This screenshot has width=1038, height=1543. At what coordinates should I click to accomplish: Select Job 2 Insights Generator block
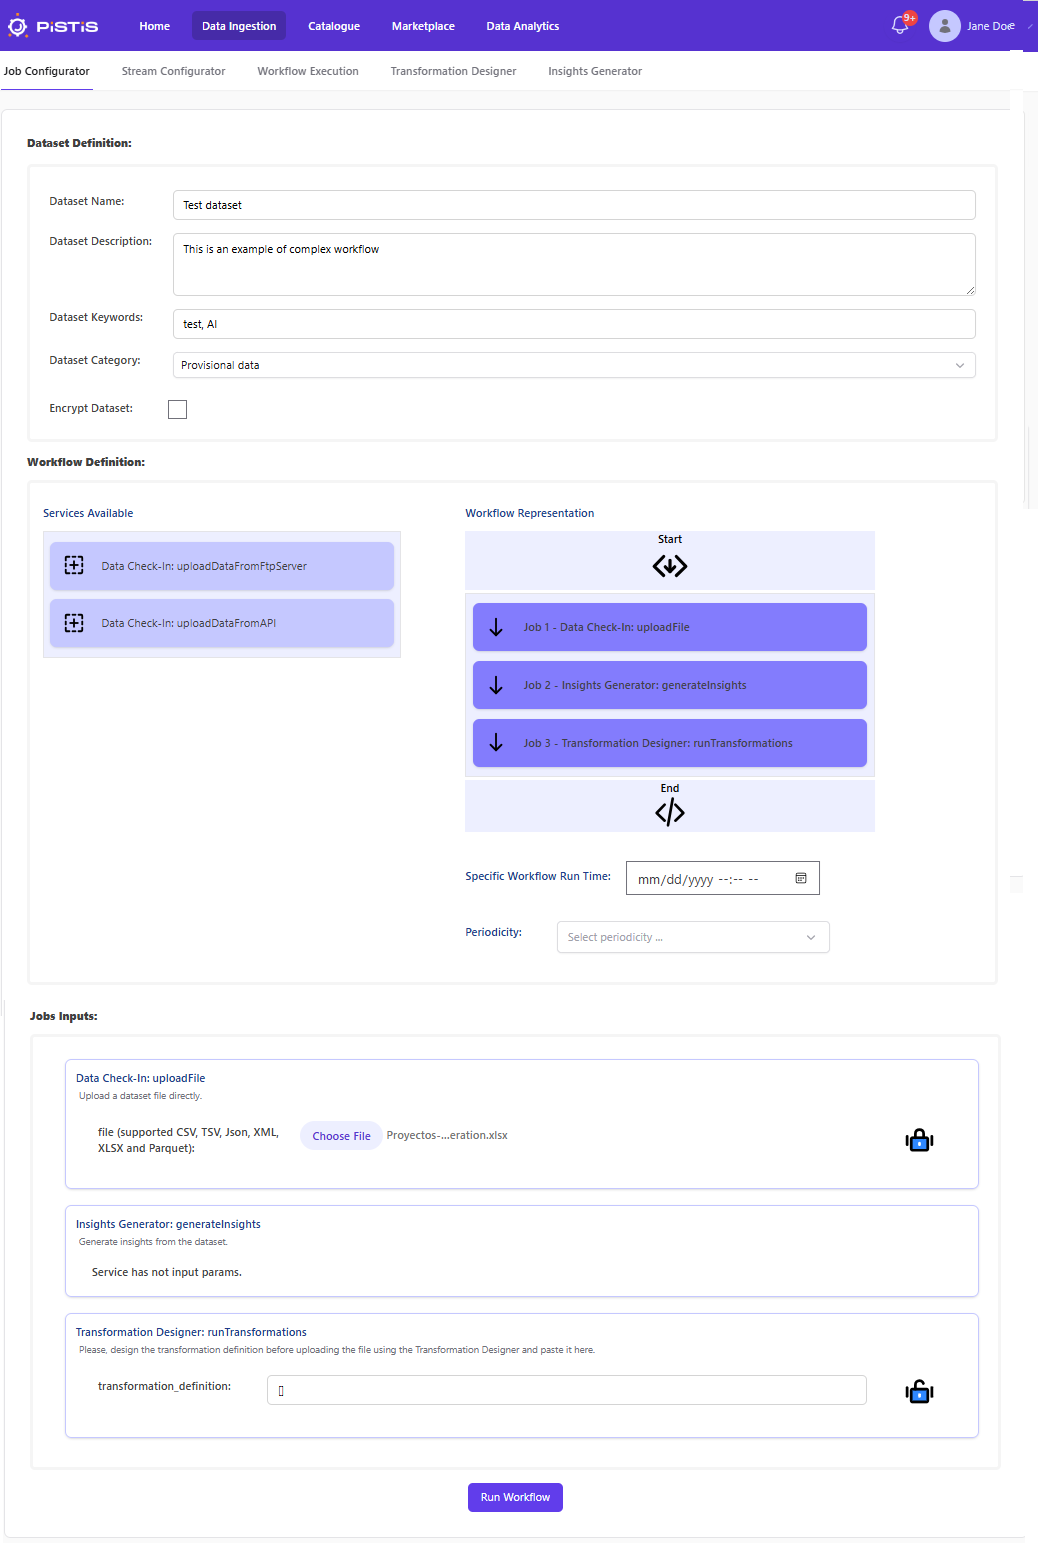(670, 685)
